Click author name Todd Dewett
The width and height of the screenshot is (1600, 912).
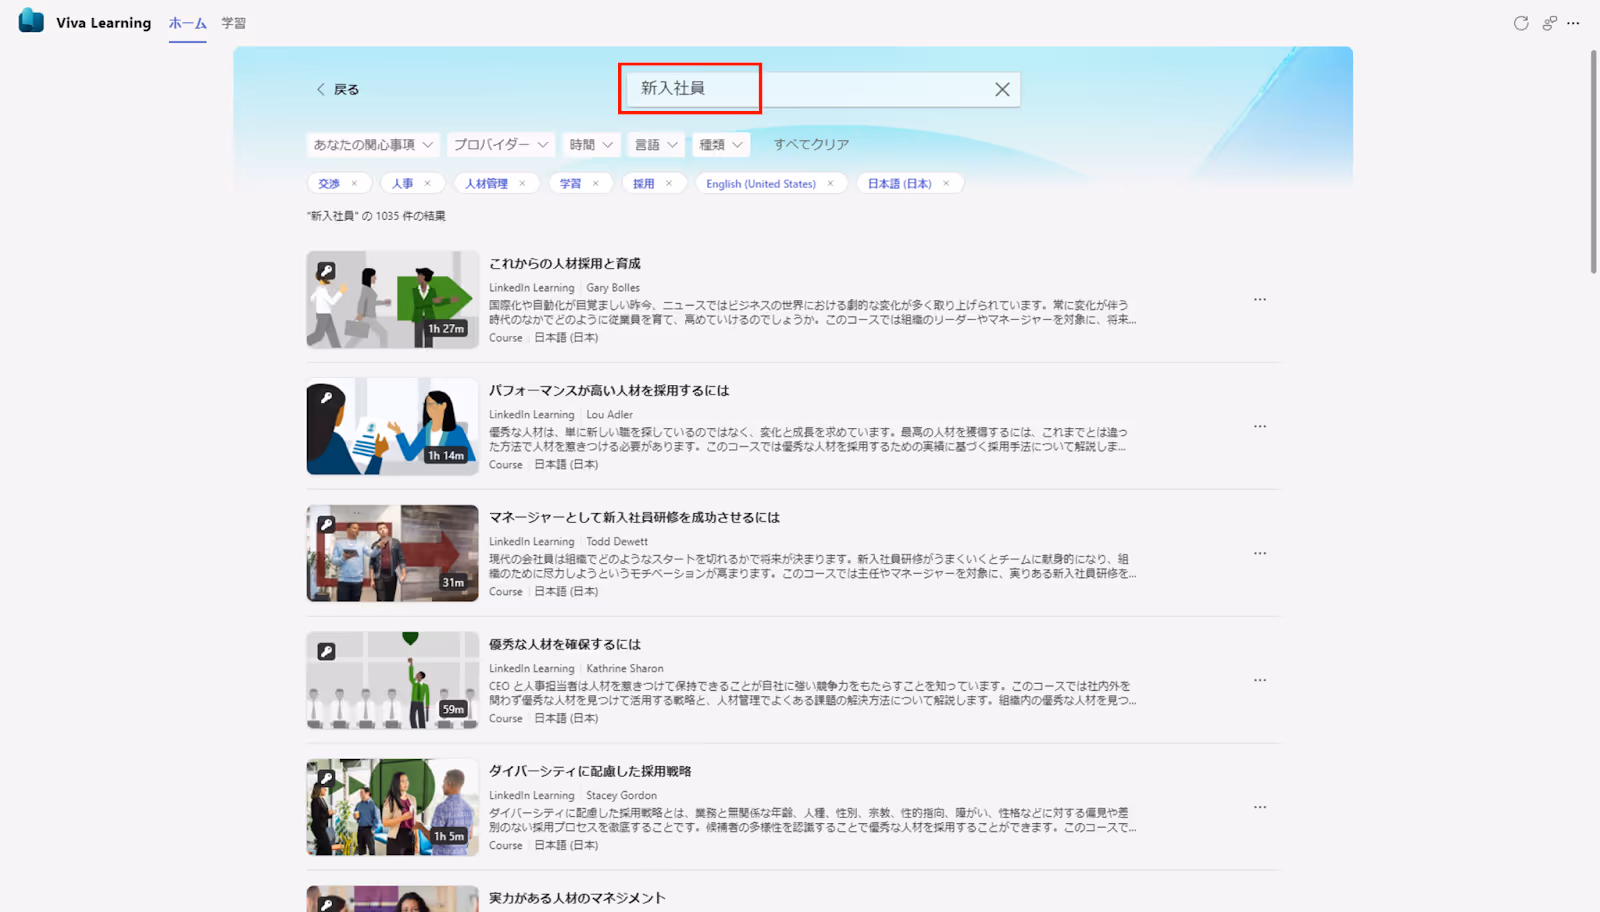pos(617,542)
